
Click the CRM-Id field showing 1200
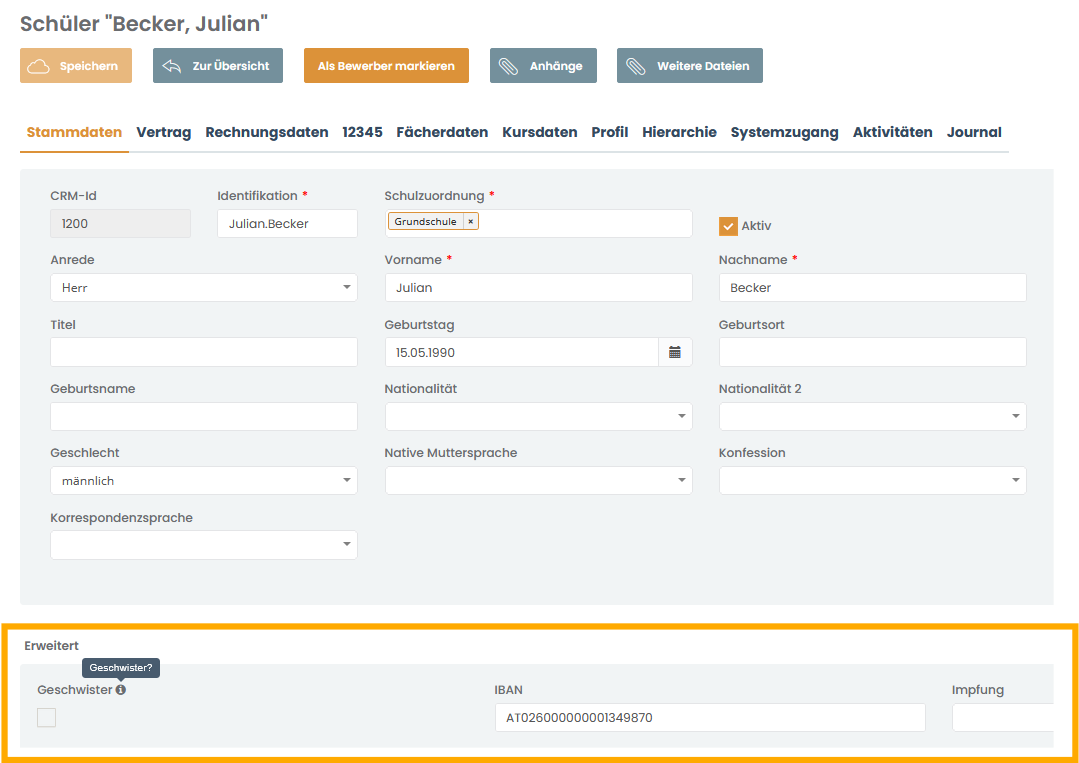[x=120, y=224]
